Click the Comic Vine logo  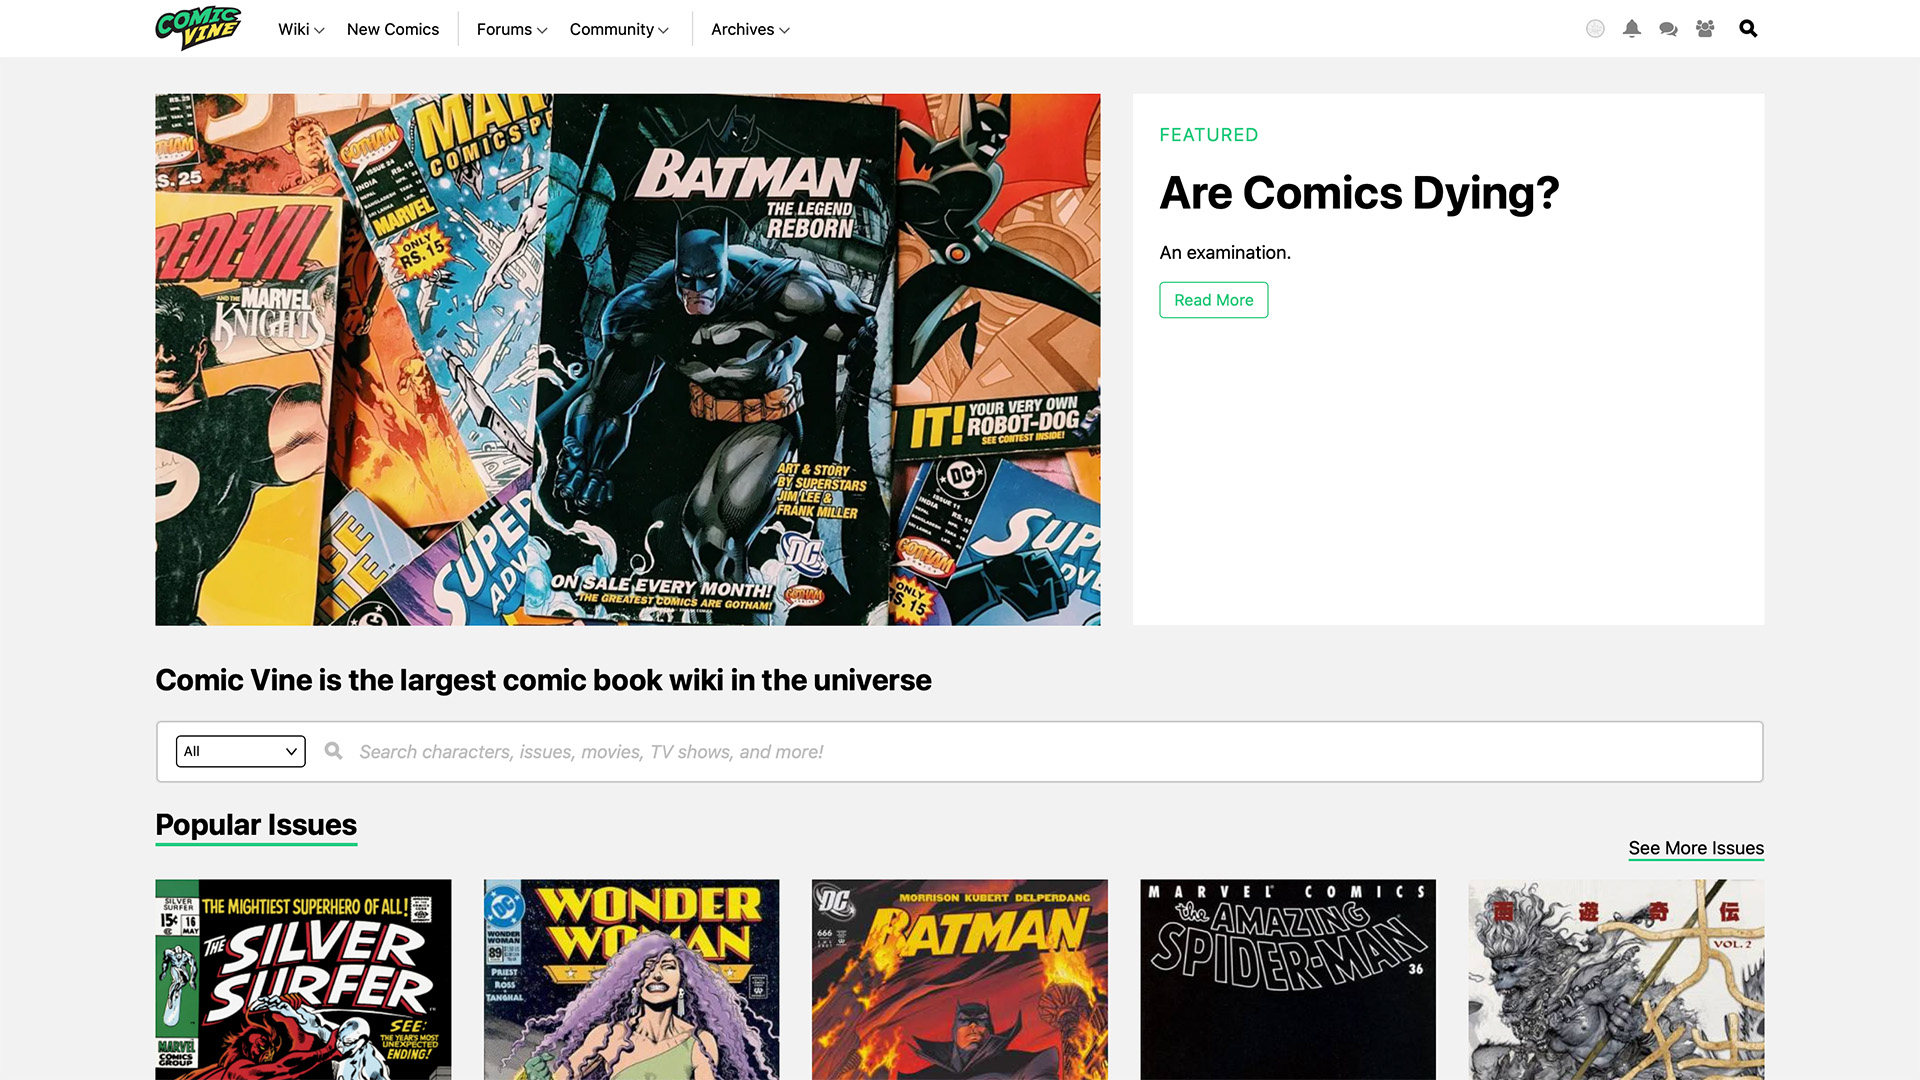click(x=198, y=28)
